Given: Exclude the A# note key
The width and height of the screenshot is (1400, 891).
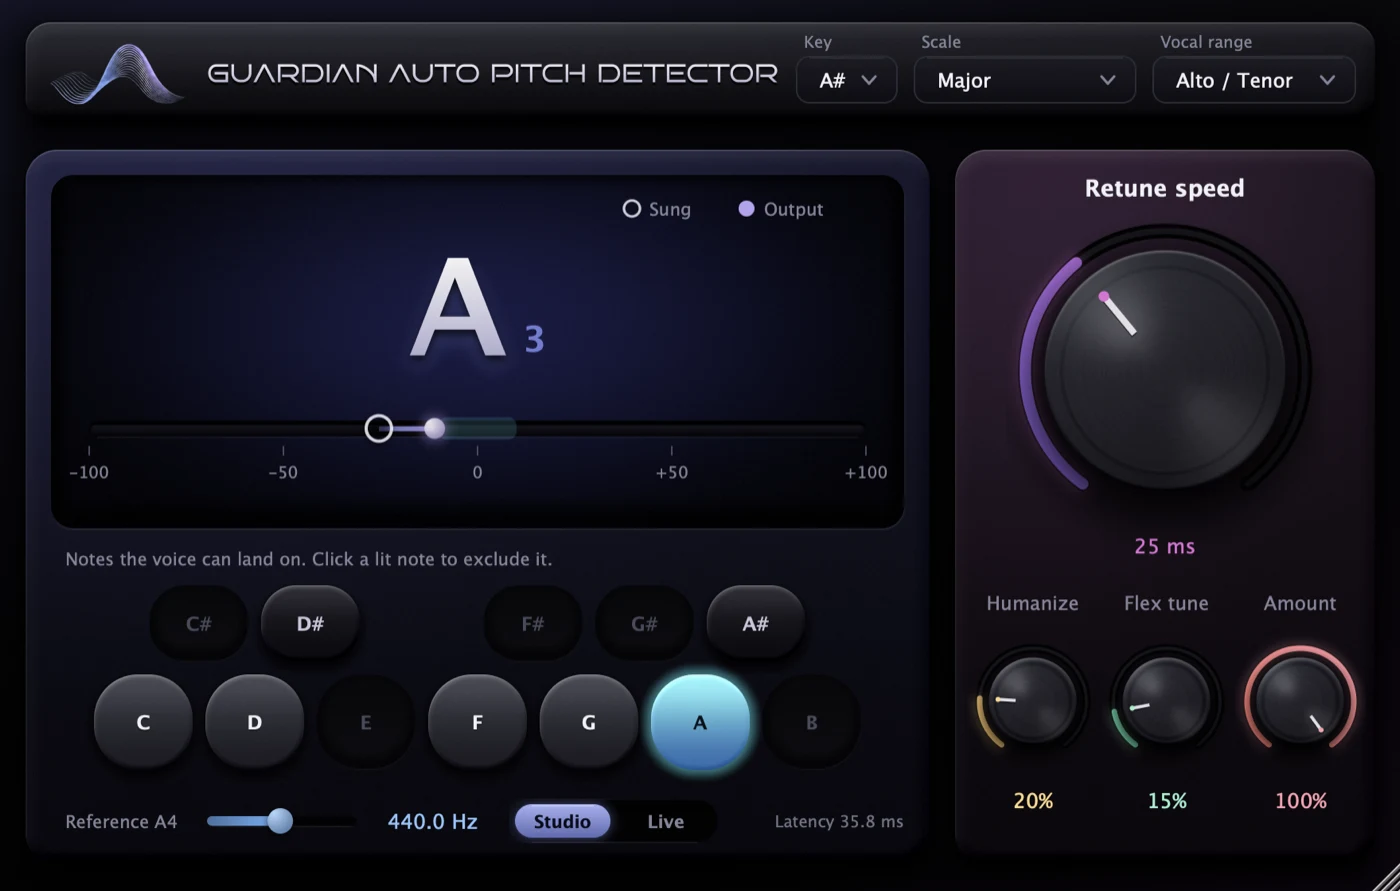Looking at the screenshot, I should click(x=755, y=624).
